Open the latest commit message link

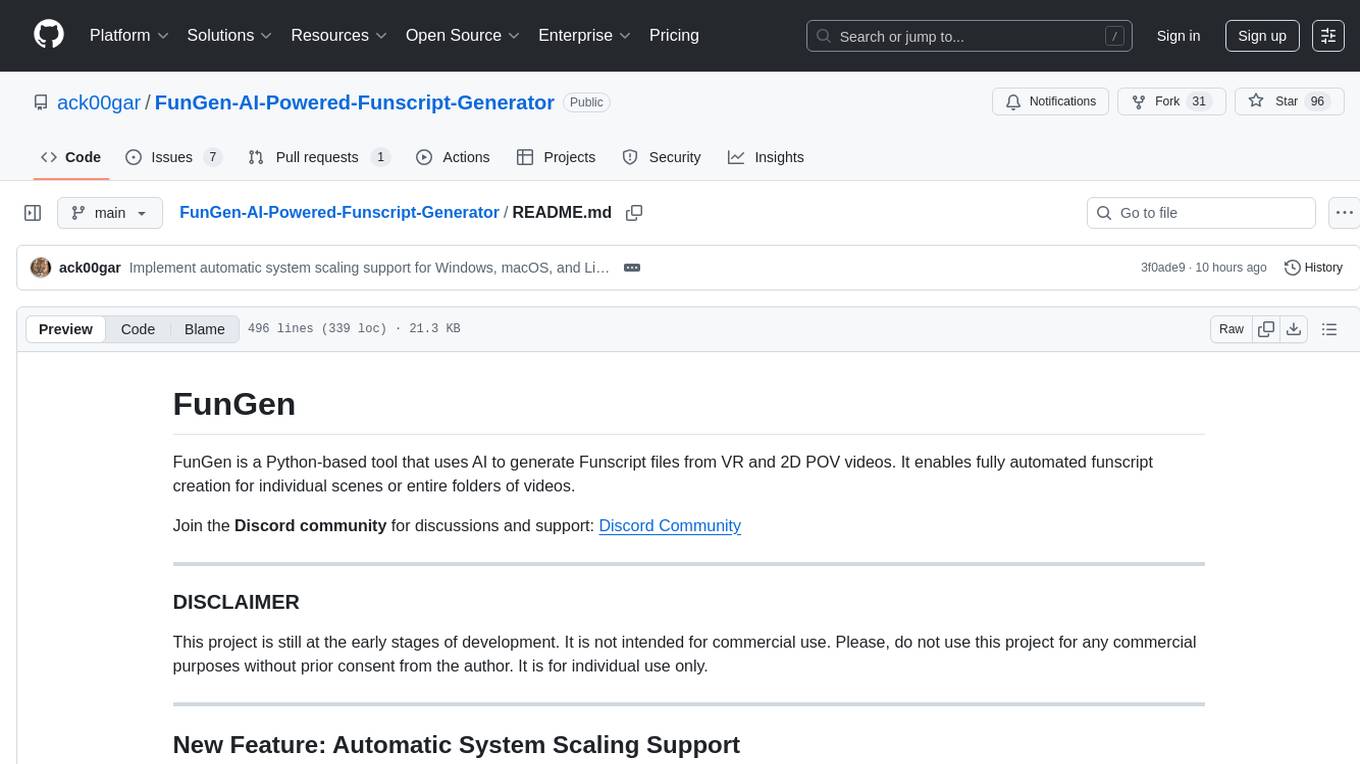[x=369, y=268]
